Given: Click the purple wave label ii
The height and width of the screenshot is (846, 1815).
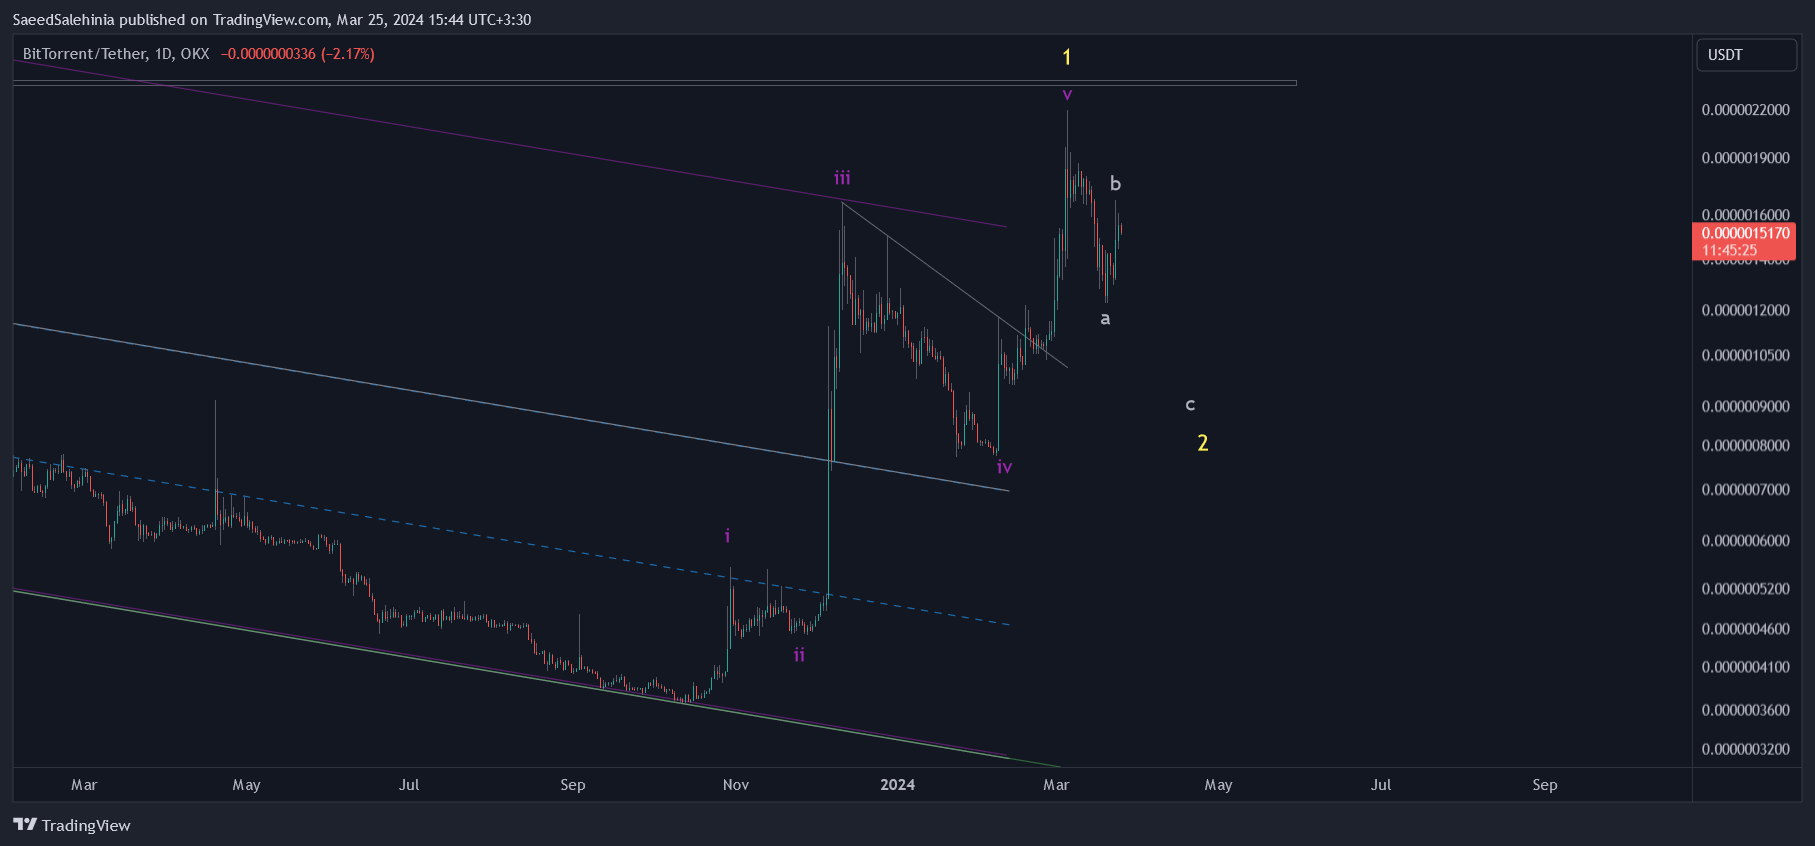Looking at the screenshot, I should 799,655.
